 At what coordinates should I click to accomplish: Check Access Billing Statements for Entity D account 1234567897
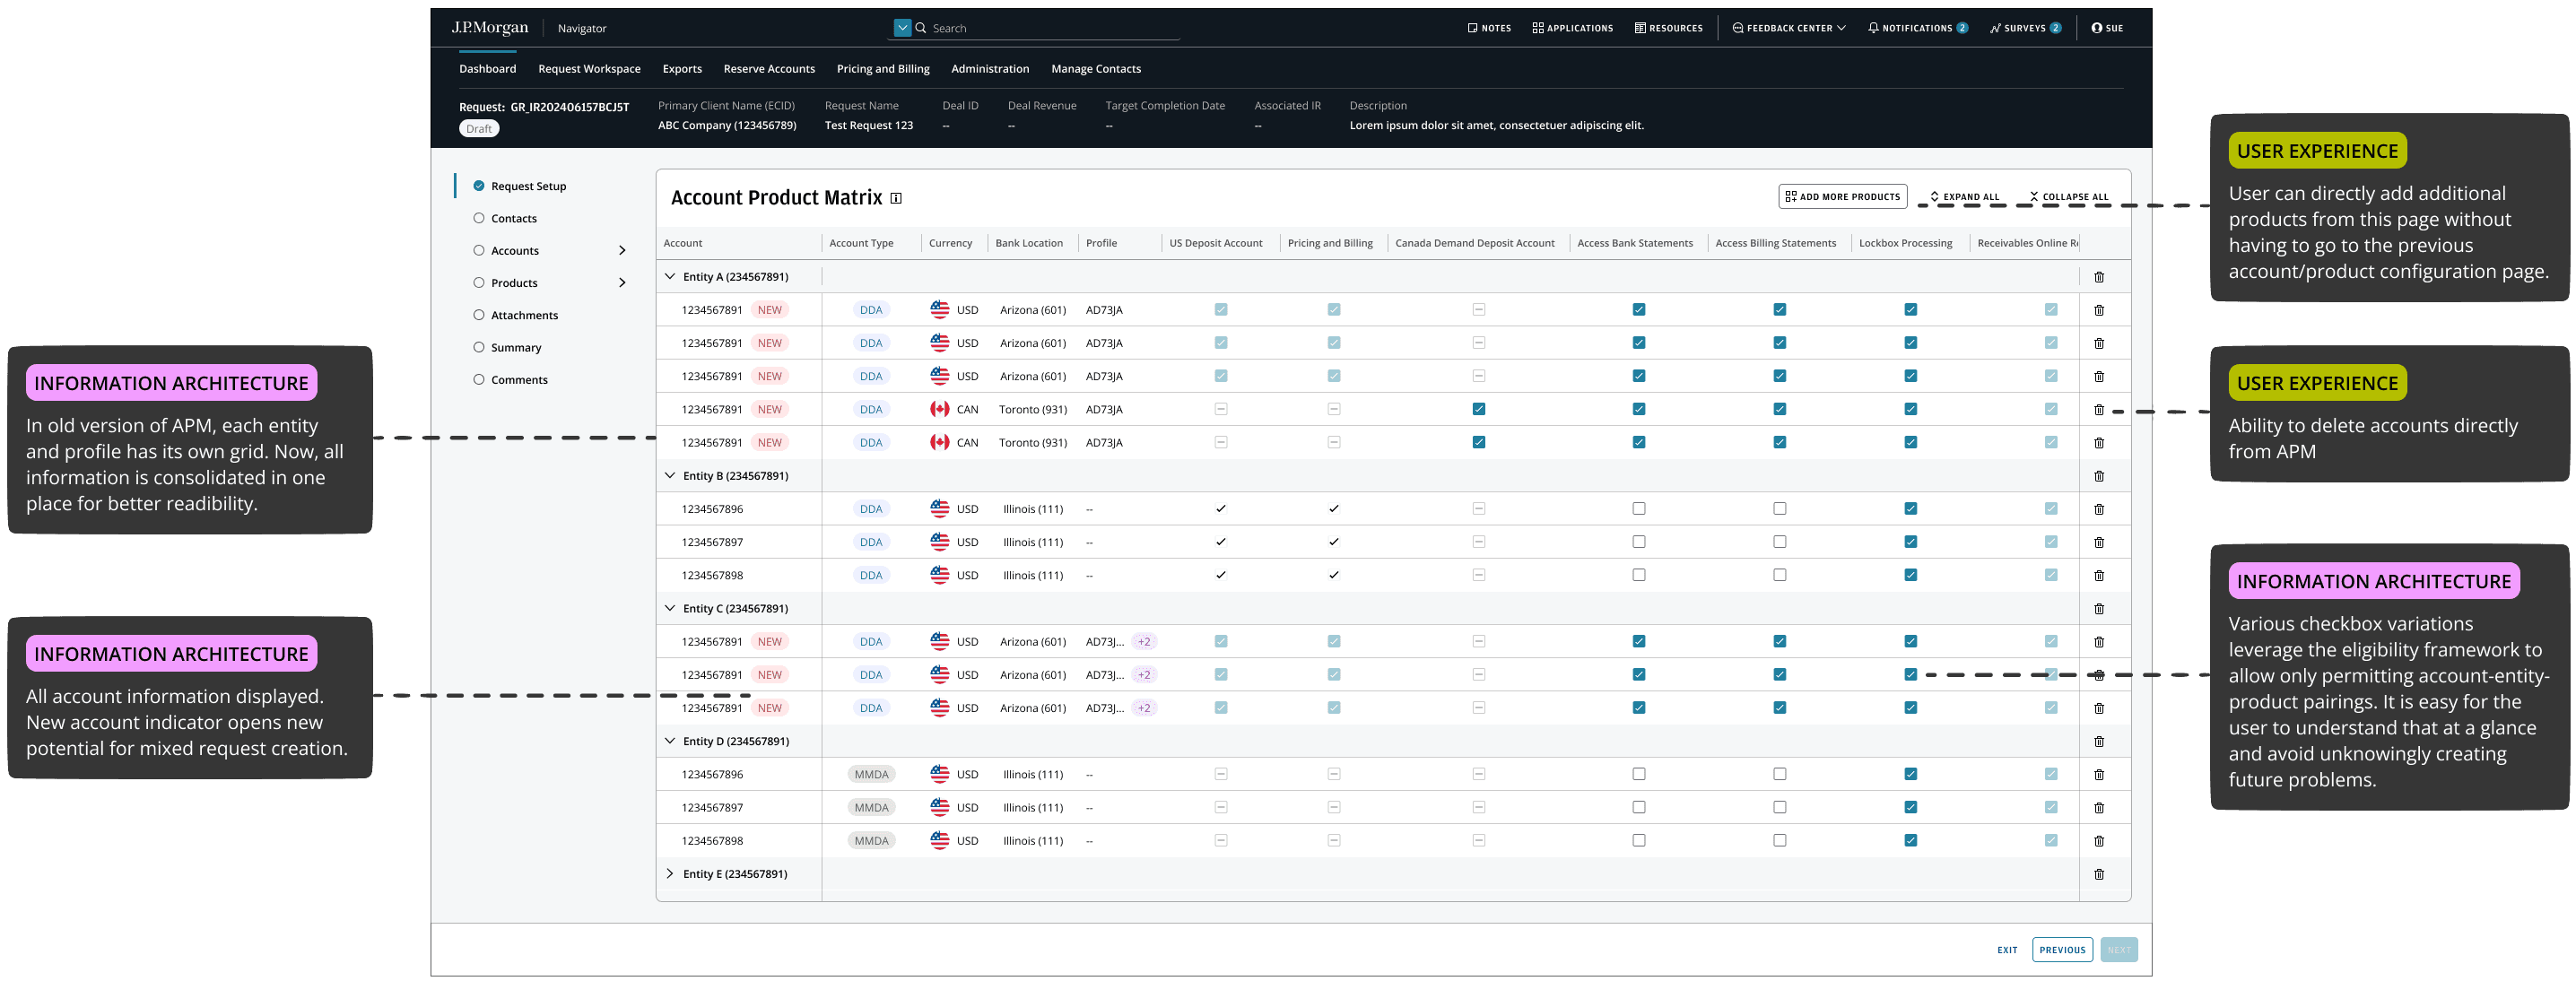[1779, 807]
